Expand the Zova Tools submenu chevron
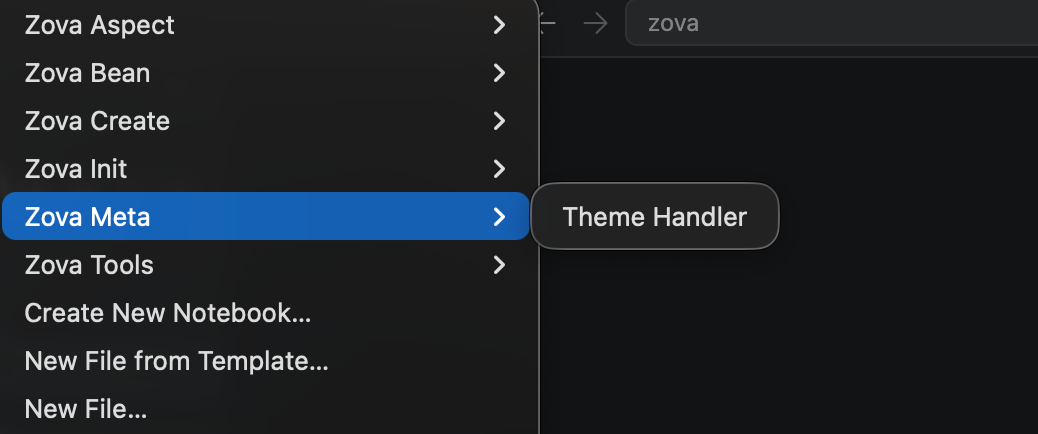The image size is (1038, 434). (x=499, y=265)
